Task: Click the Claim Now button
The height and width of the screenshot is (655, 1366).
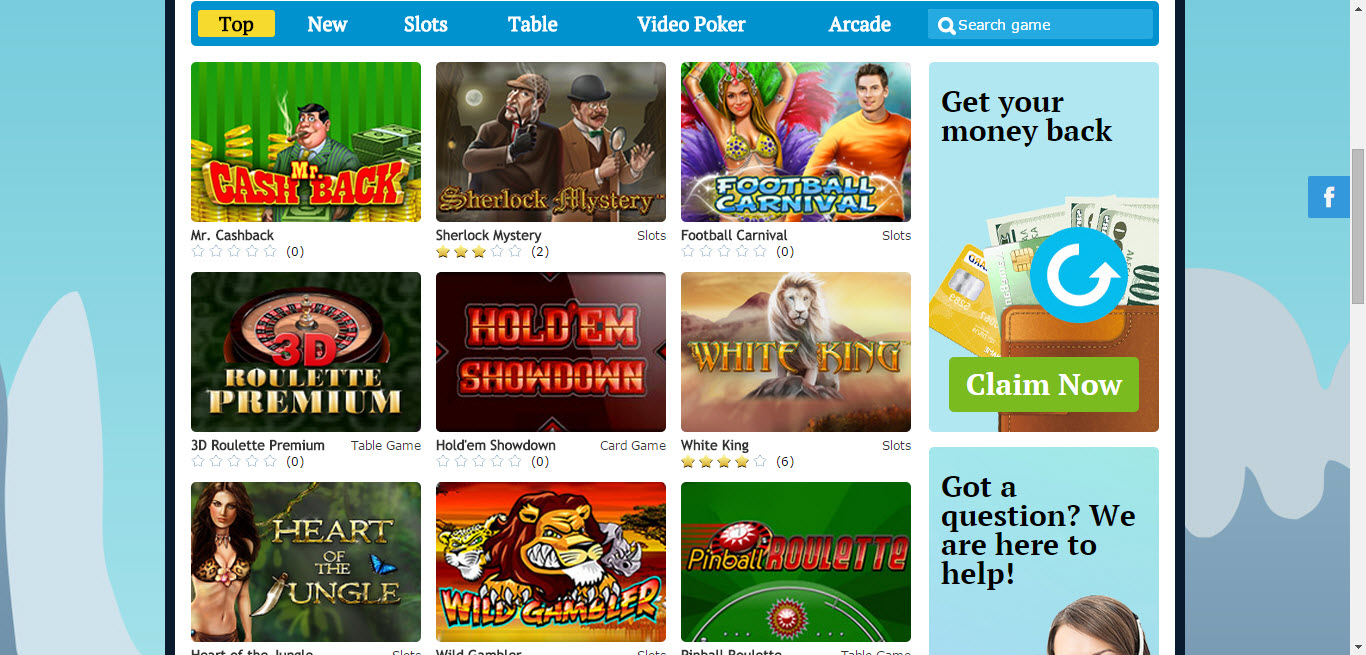Action: click(1044, 385)
